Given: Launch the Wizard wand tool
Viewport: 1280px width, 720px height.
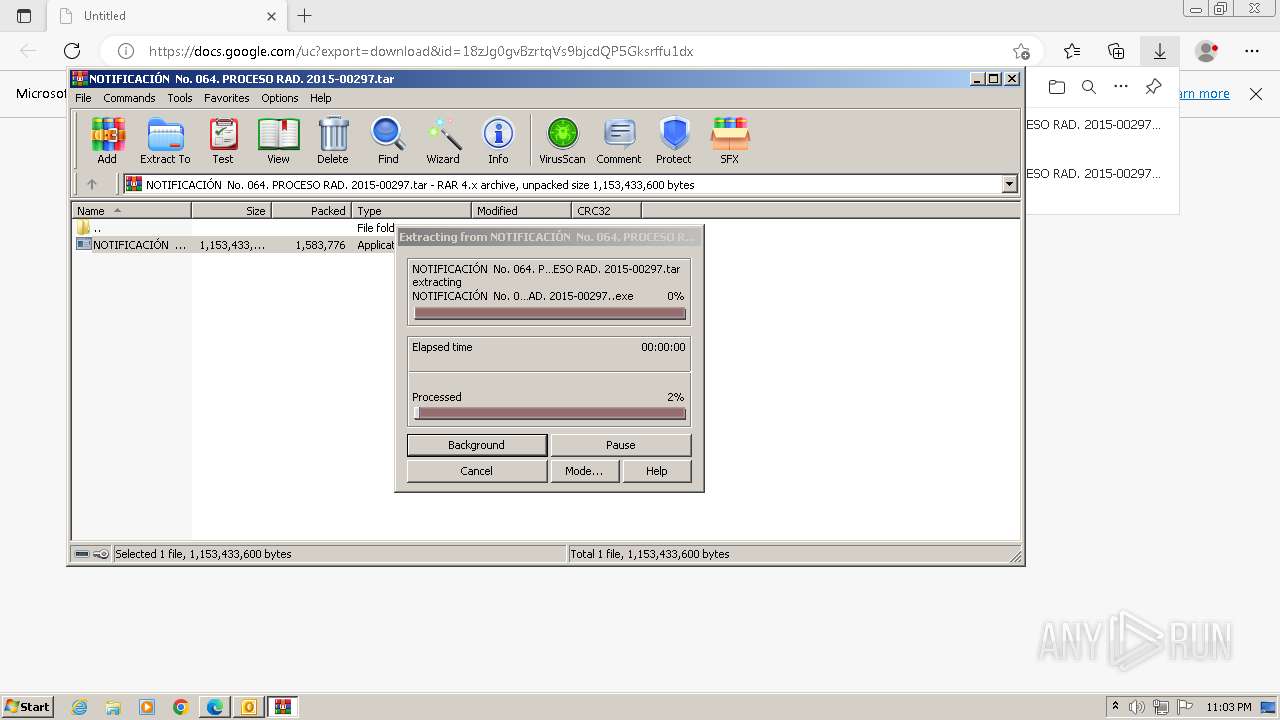Looking at the screenshot, I should (443, 140).
